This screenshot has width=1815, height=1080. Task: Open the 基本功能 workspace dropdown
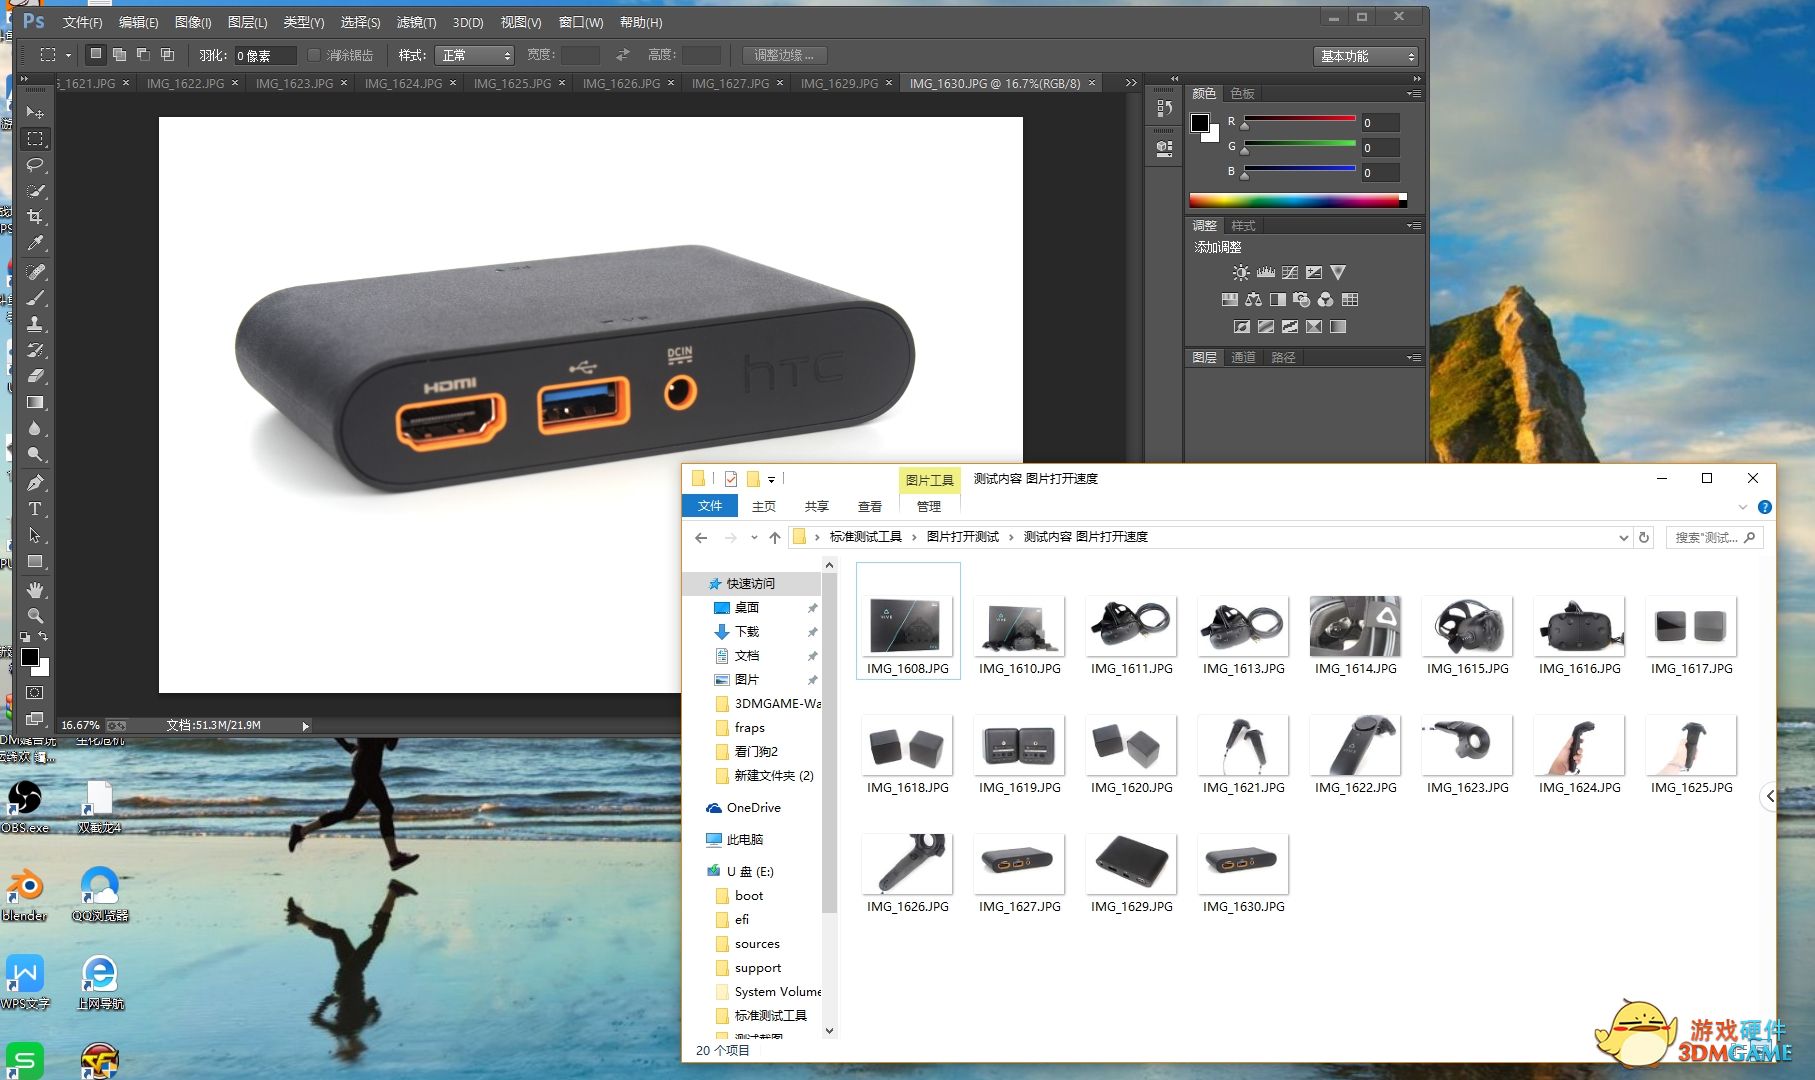(x=1365, y=56)
